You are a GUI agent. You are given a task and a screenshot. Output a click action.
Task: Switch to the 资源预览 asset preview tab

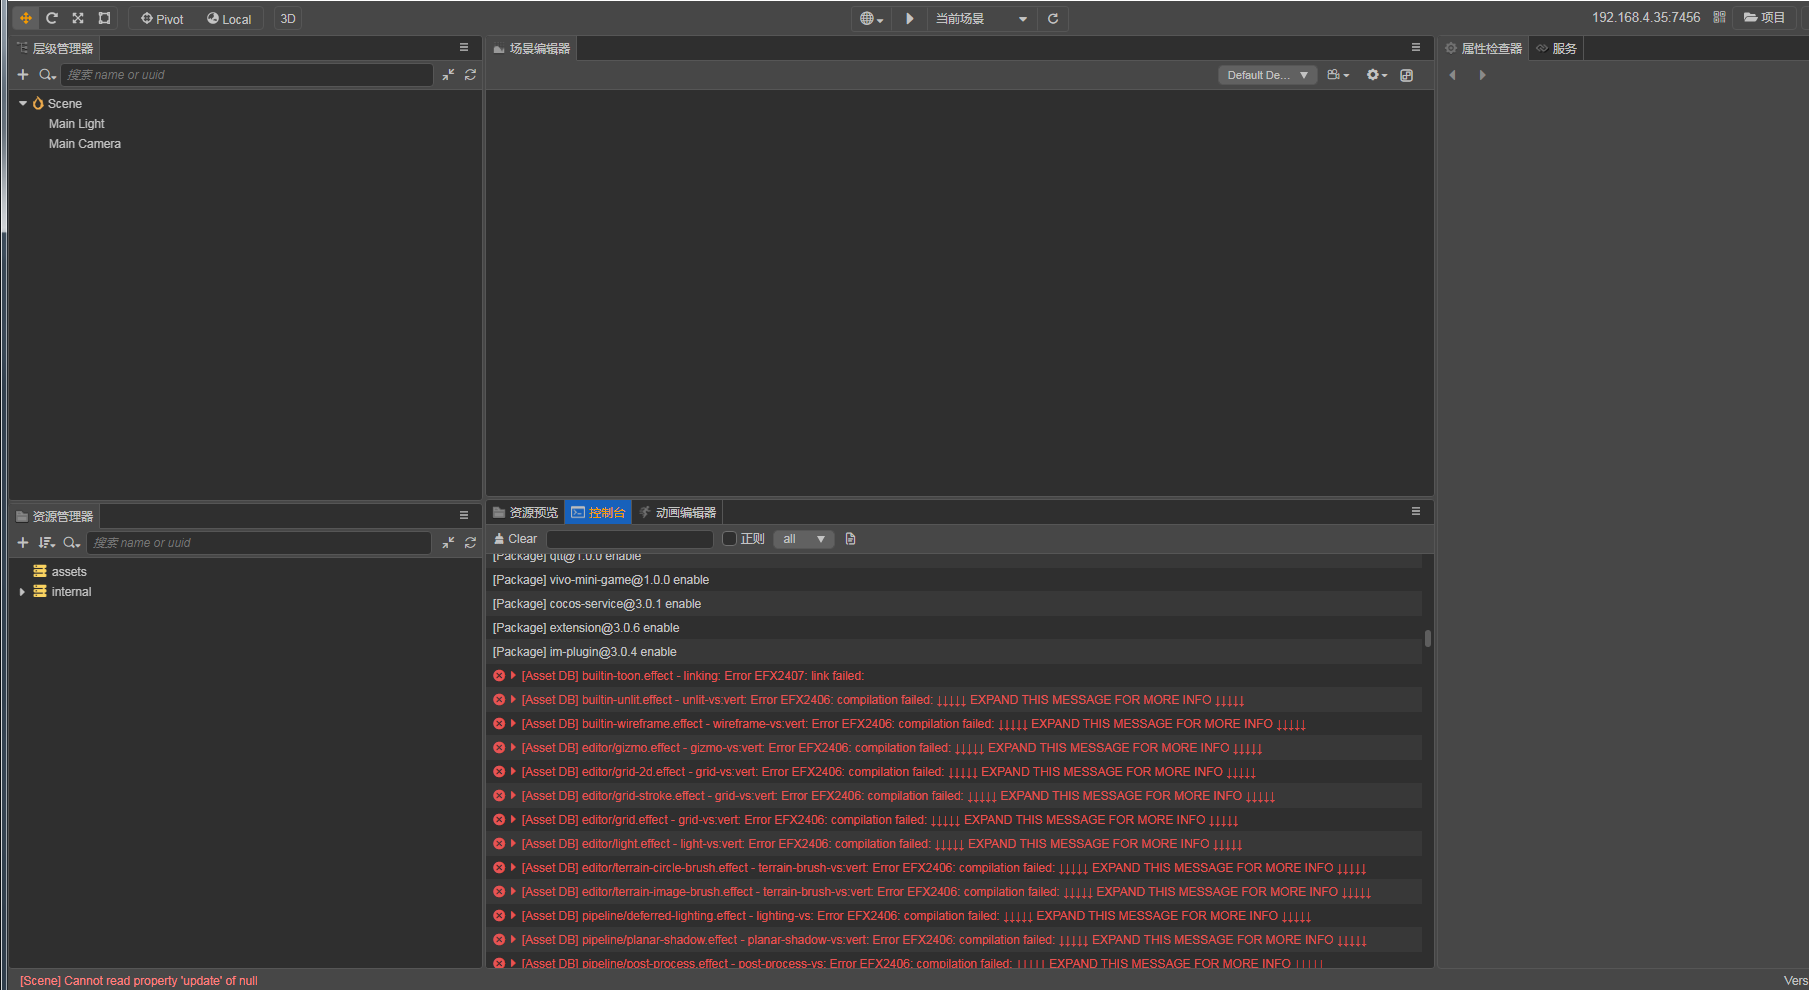[x=526, y=512]
